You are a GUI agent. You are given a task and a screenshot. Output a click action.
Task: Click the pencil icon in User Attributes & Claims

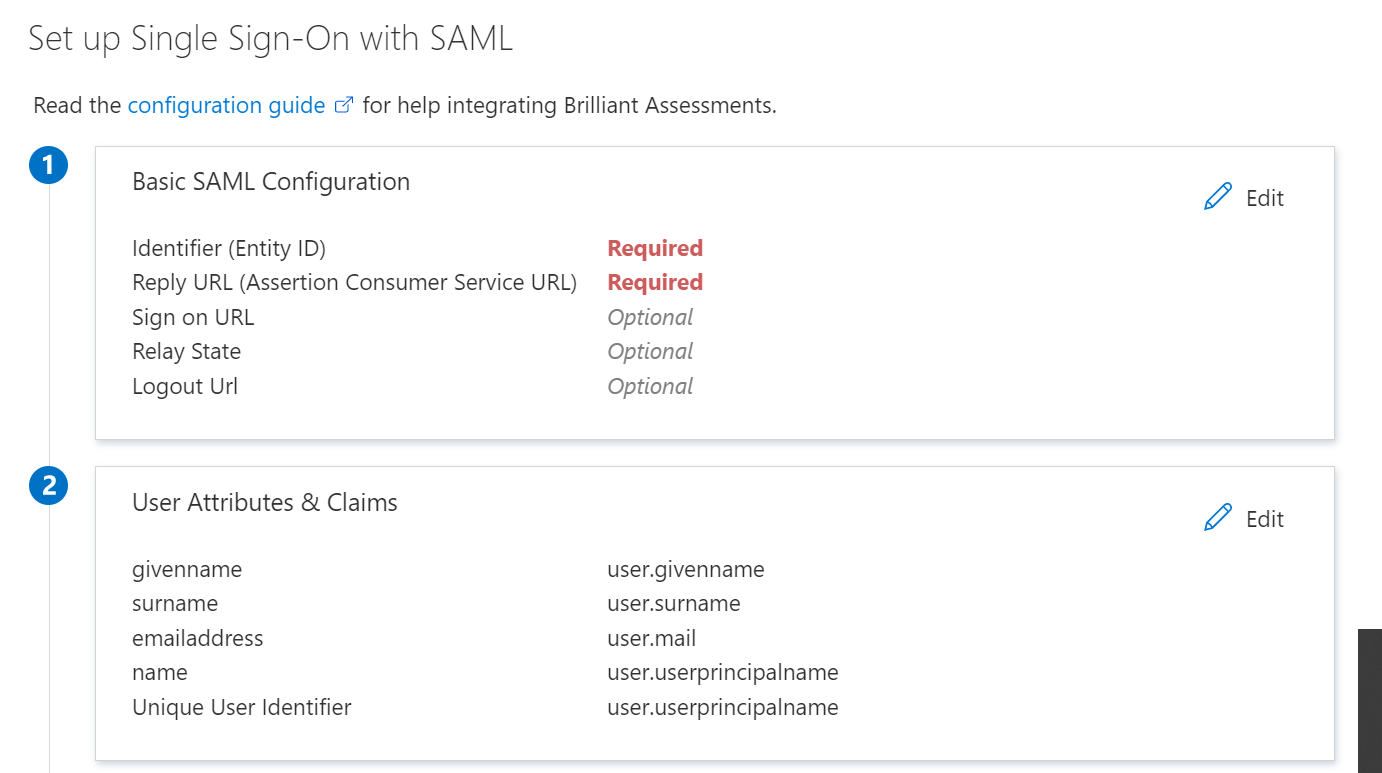[1218, 518]
